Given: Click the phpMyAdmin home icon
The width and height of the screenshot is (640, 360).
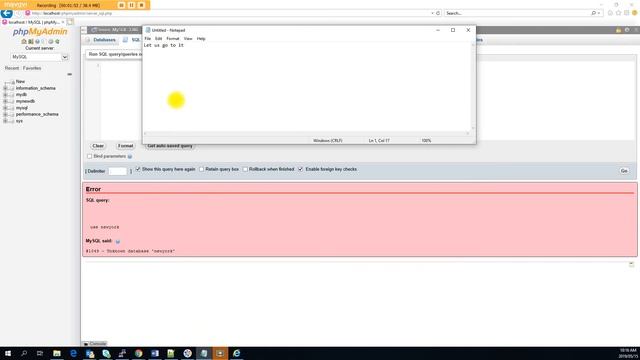Looking at the screenshot, I should [x=24, y=41].
